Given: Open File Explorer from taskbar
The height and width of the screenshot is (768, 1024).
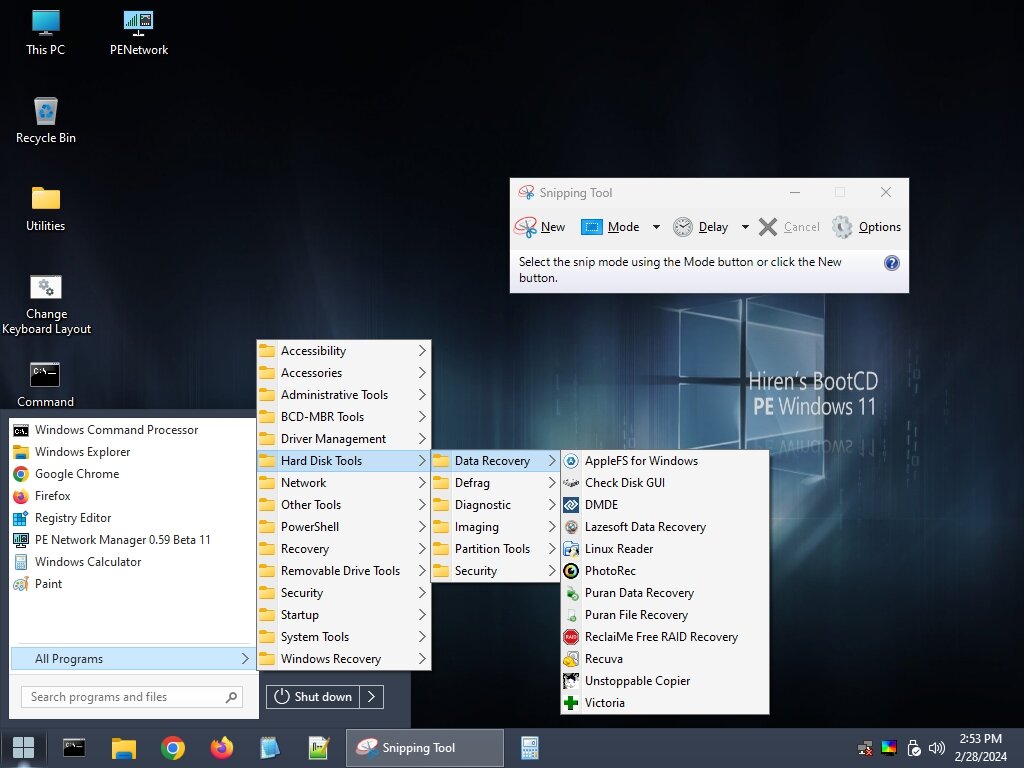Looking at the screenshot, I should pyautogui.click(x=123, y=748).
